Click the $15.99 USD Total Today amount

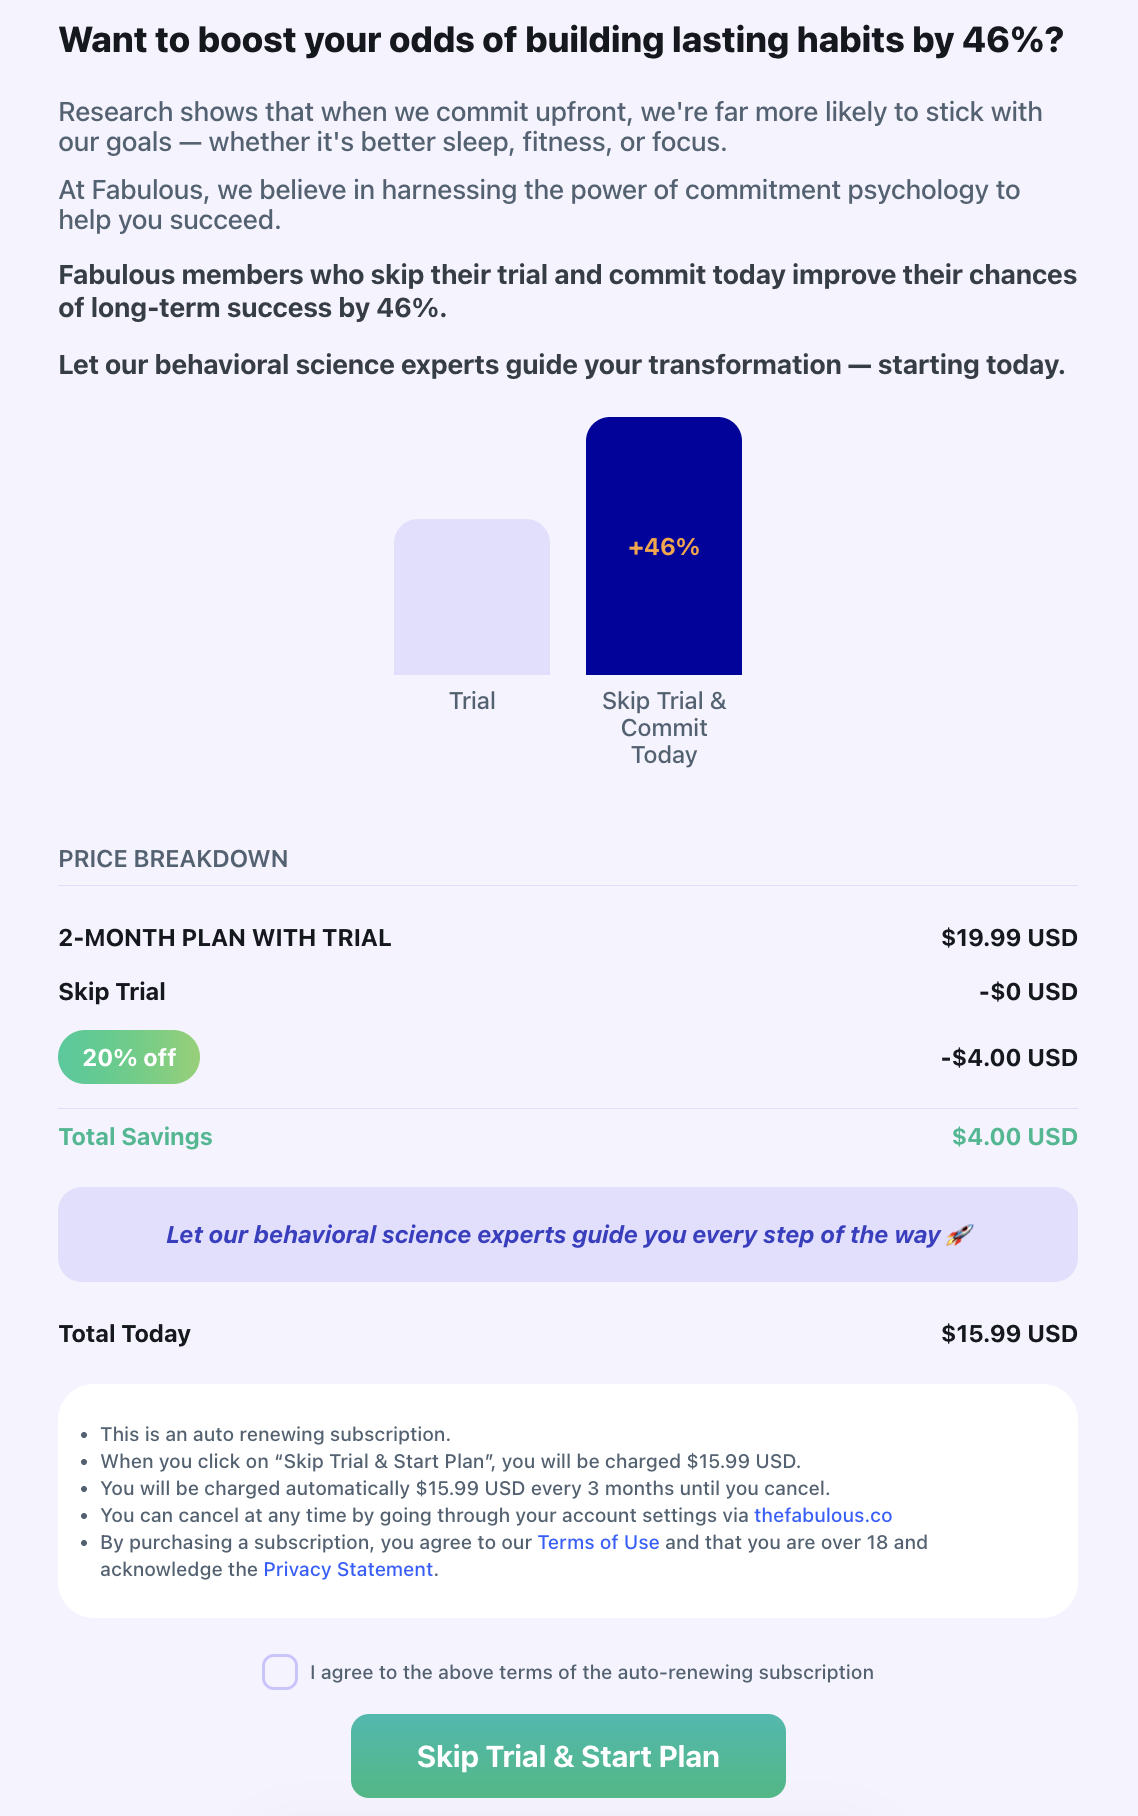point(1009,1334)
